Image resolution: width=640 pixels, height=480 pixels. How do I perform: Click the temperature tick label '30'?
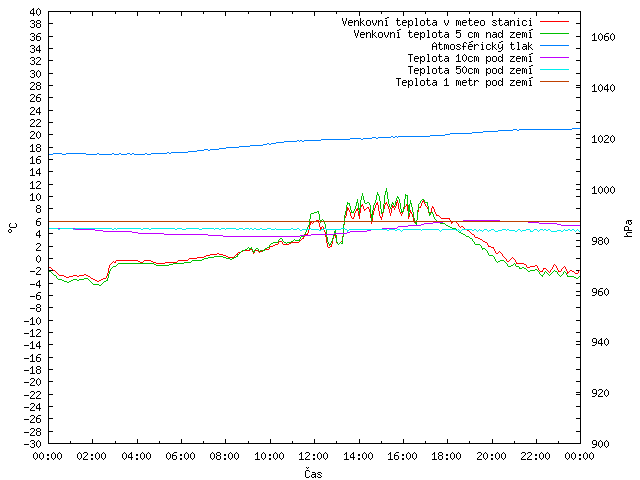click(36, 74)
